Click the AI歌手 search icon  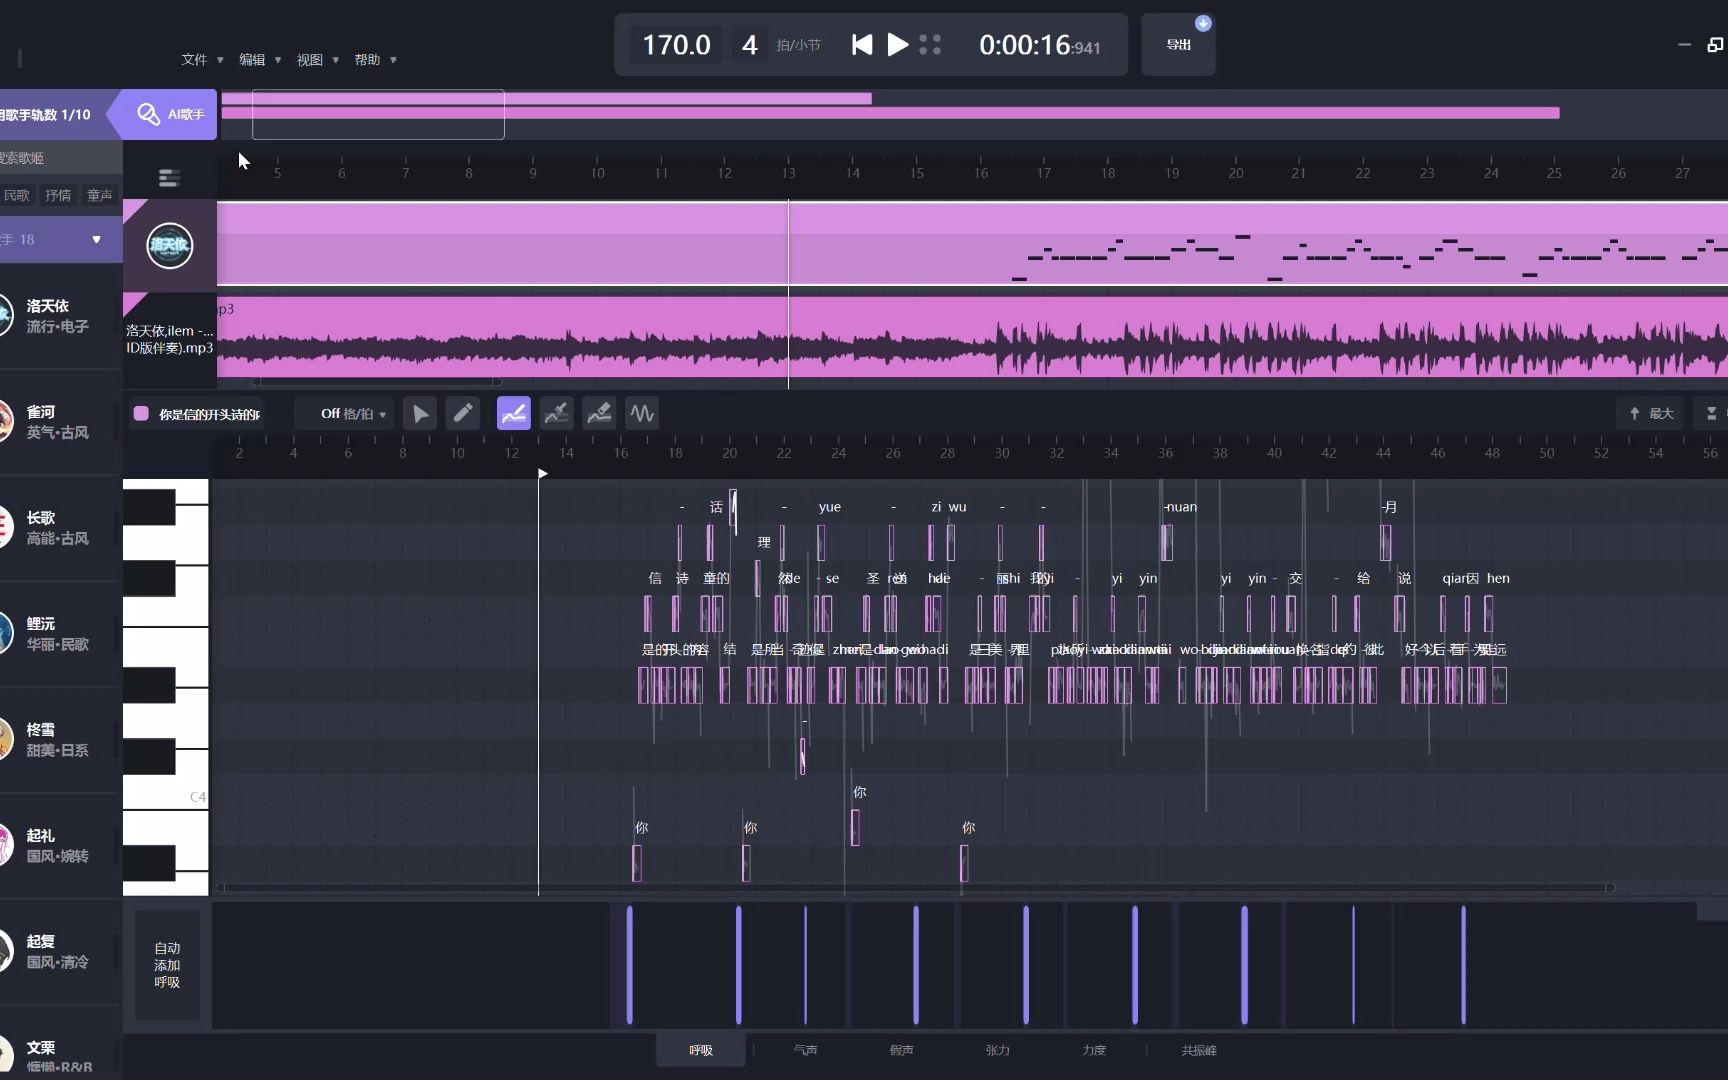tap(148, 114)
